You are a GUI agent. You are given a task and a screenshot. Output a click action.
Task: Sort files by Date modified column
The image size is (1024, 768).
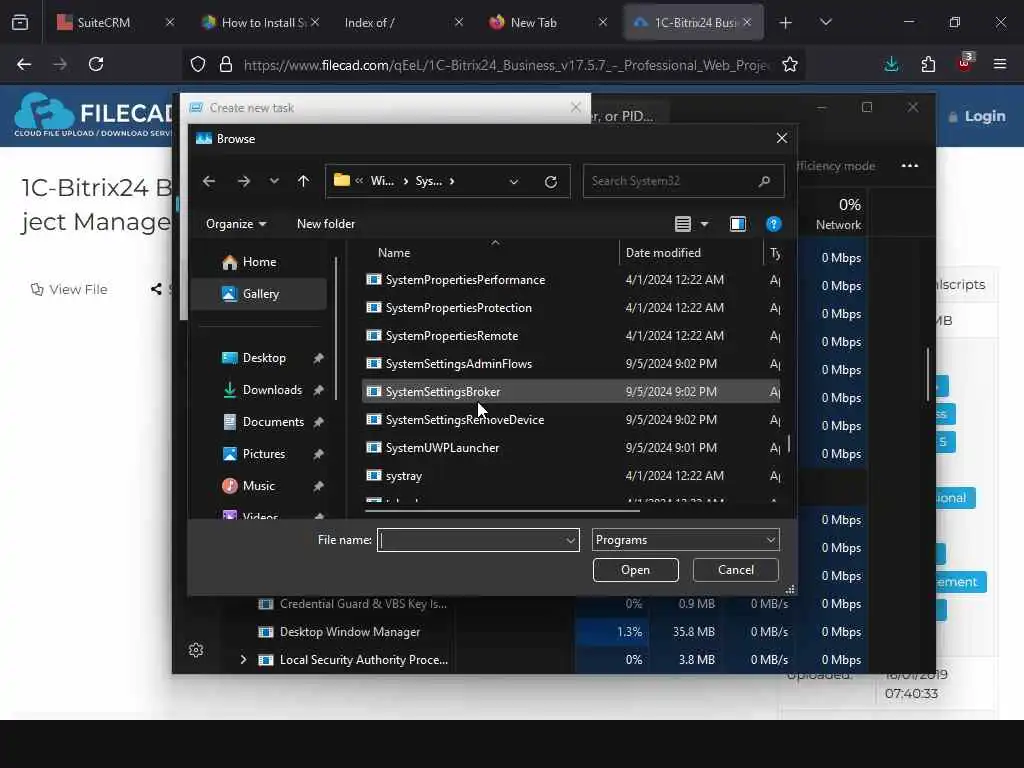coord(663,253)
